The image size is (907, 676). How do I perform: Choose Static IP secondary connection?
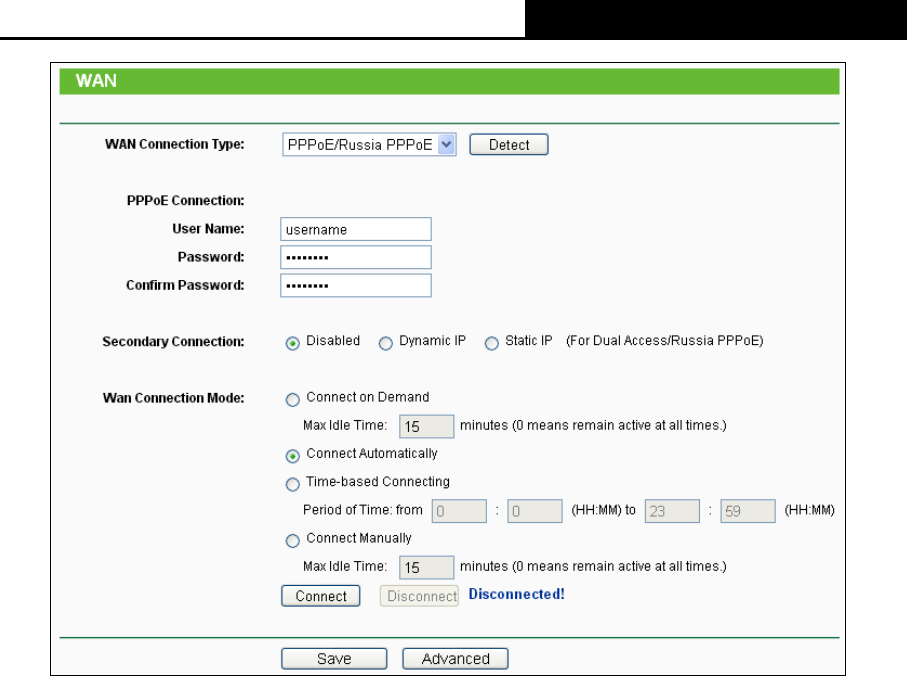(492, 343)
